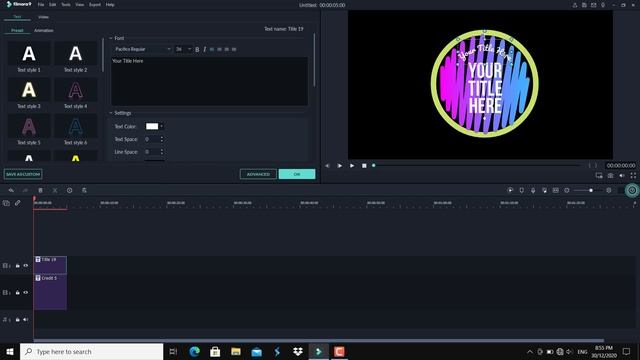Screen dimensions: 640x360
Task: Add a marker with the marker icon
Action: coord(522,190)
